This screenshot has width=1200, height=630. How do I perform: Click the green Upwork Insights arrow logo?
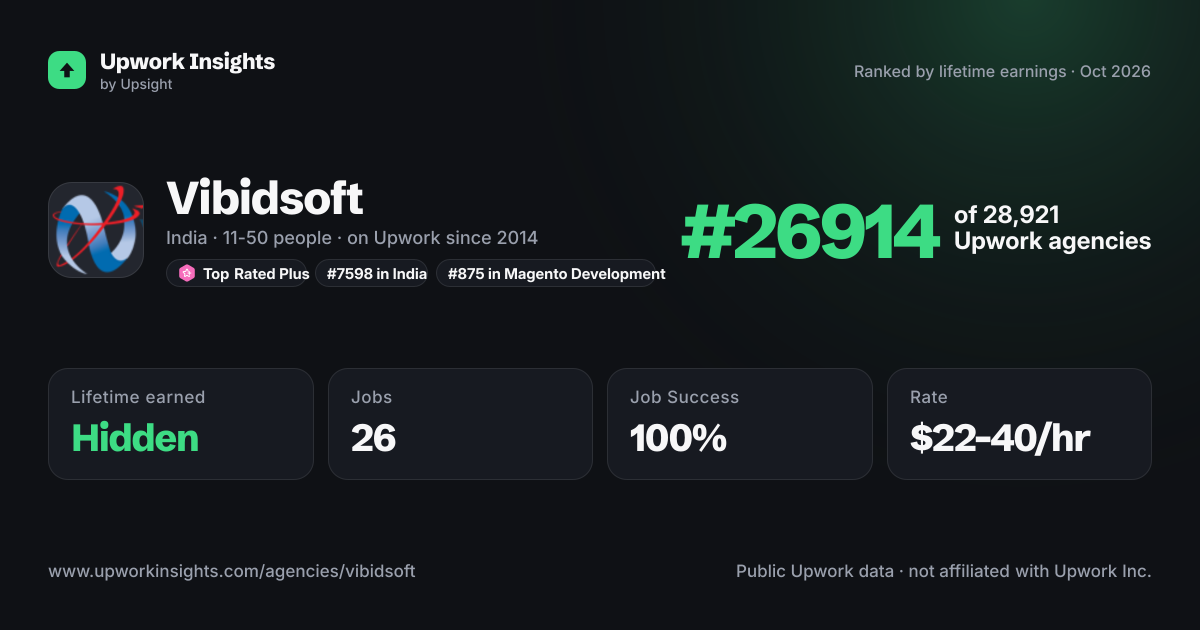[67, 70]
